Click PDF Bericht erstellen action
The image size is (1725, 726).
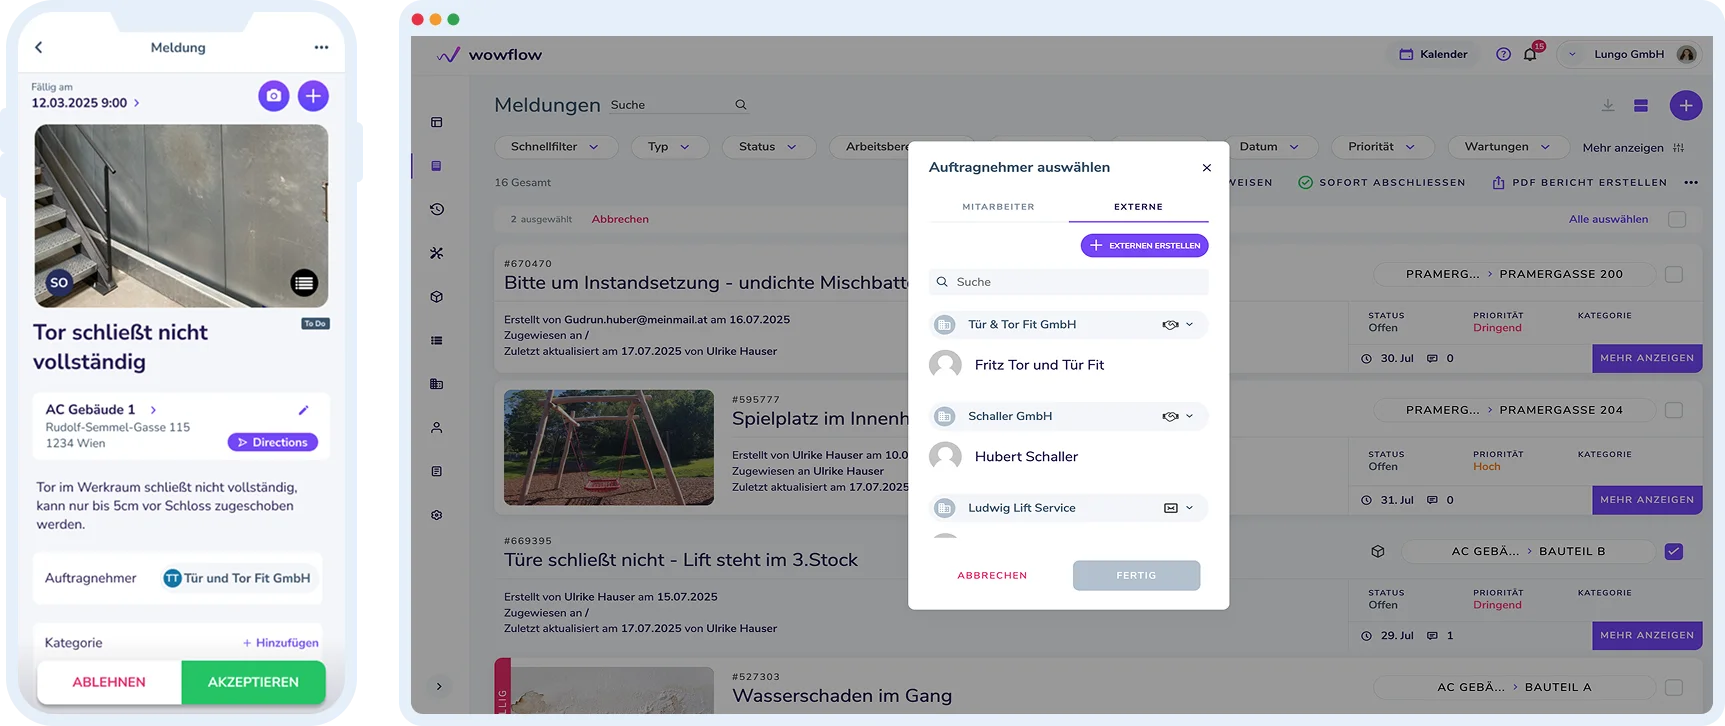click(1580, 183)
